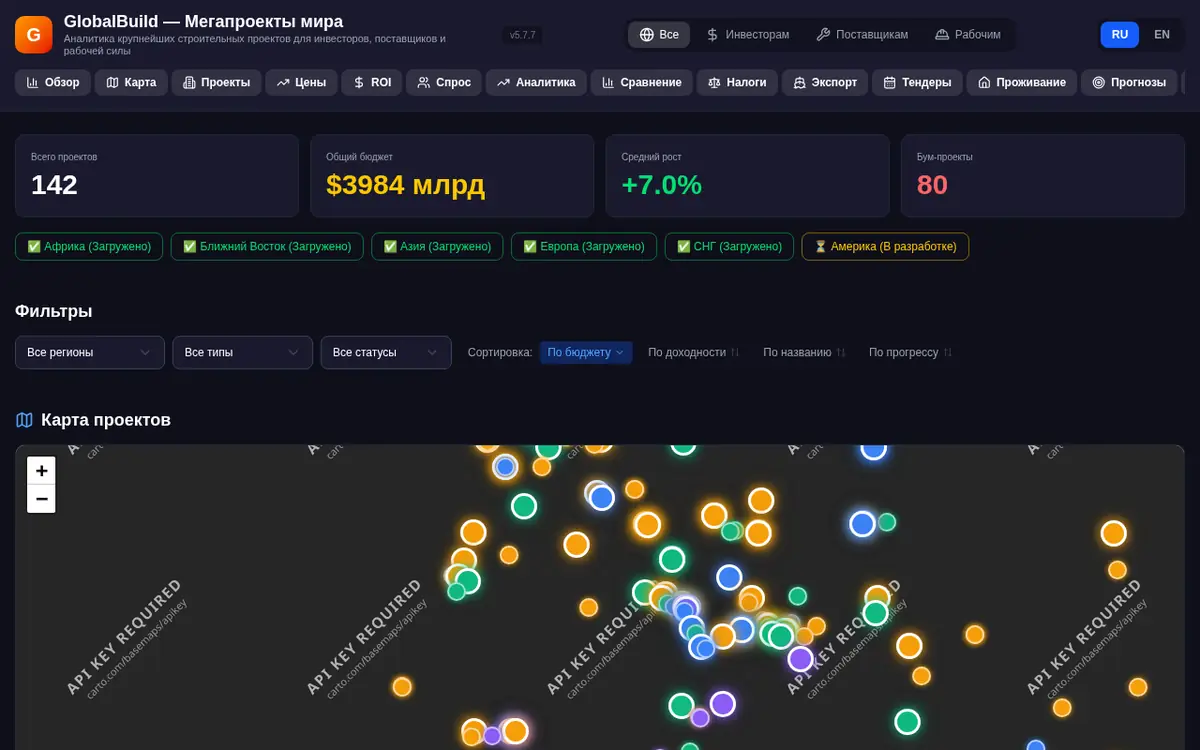Expand the Все регионы dropdown
The height and width of the screenshot is (750, 1200).
tap(90, 352)
